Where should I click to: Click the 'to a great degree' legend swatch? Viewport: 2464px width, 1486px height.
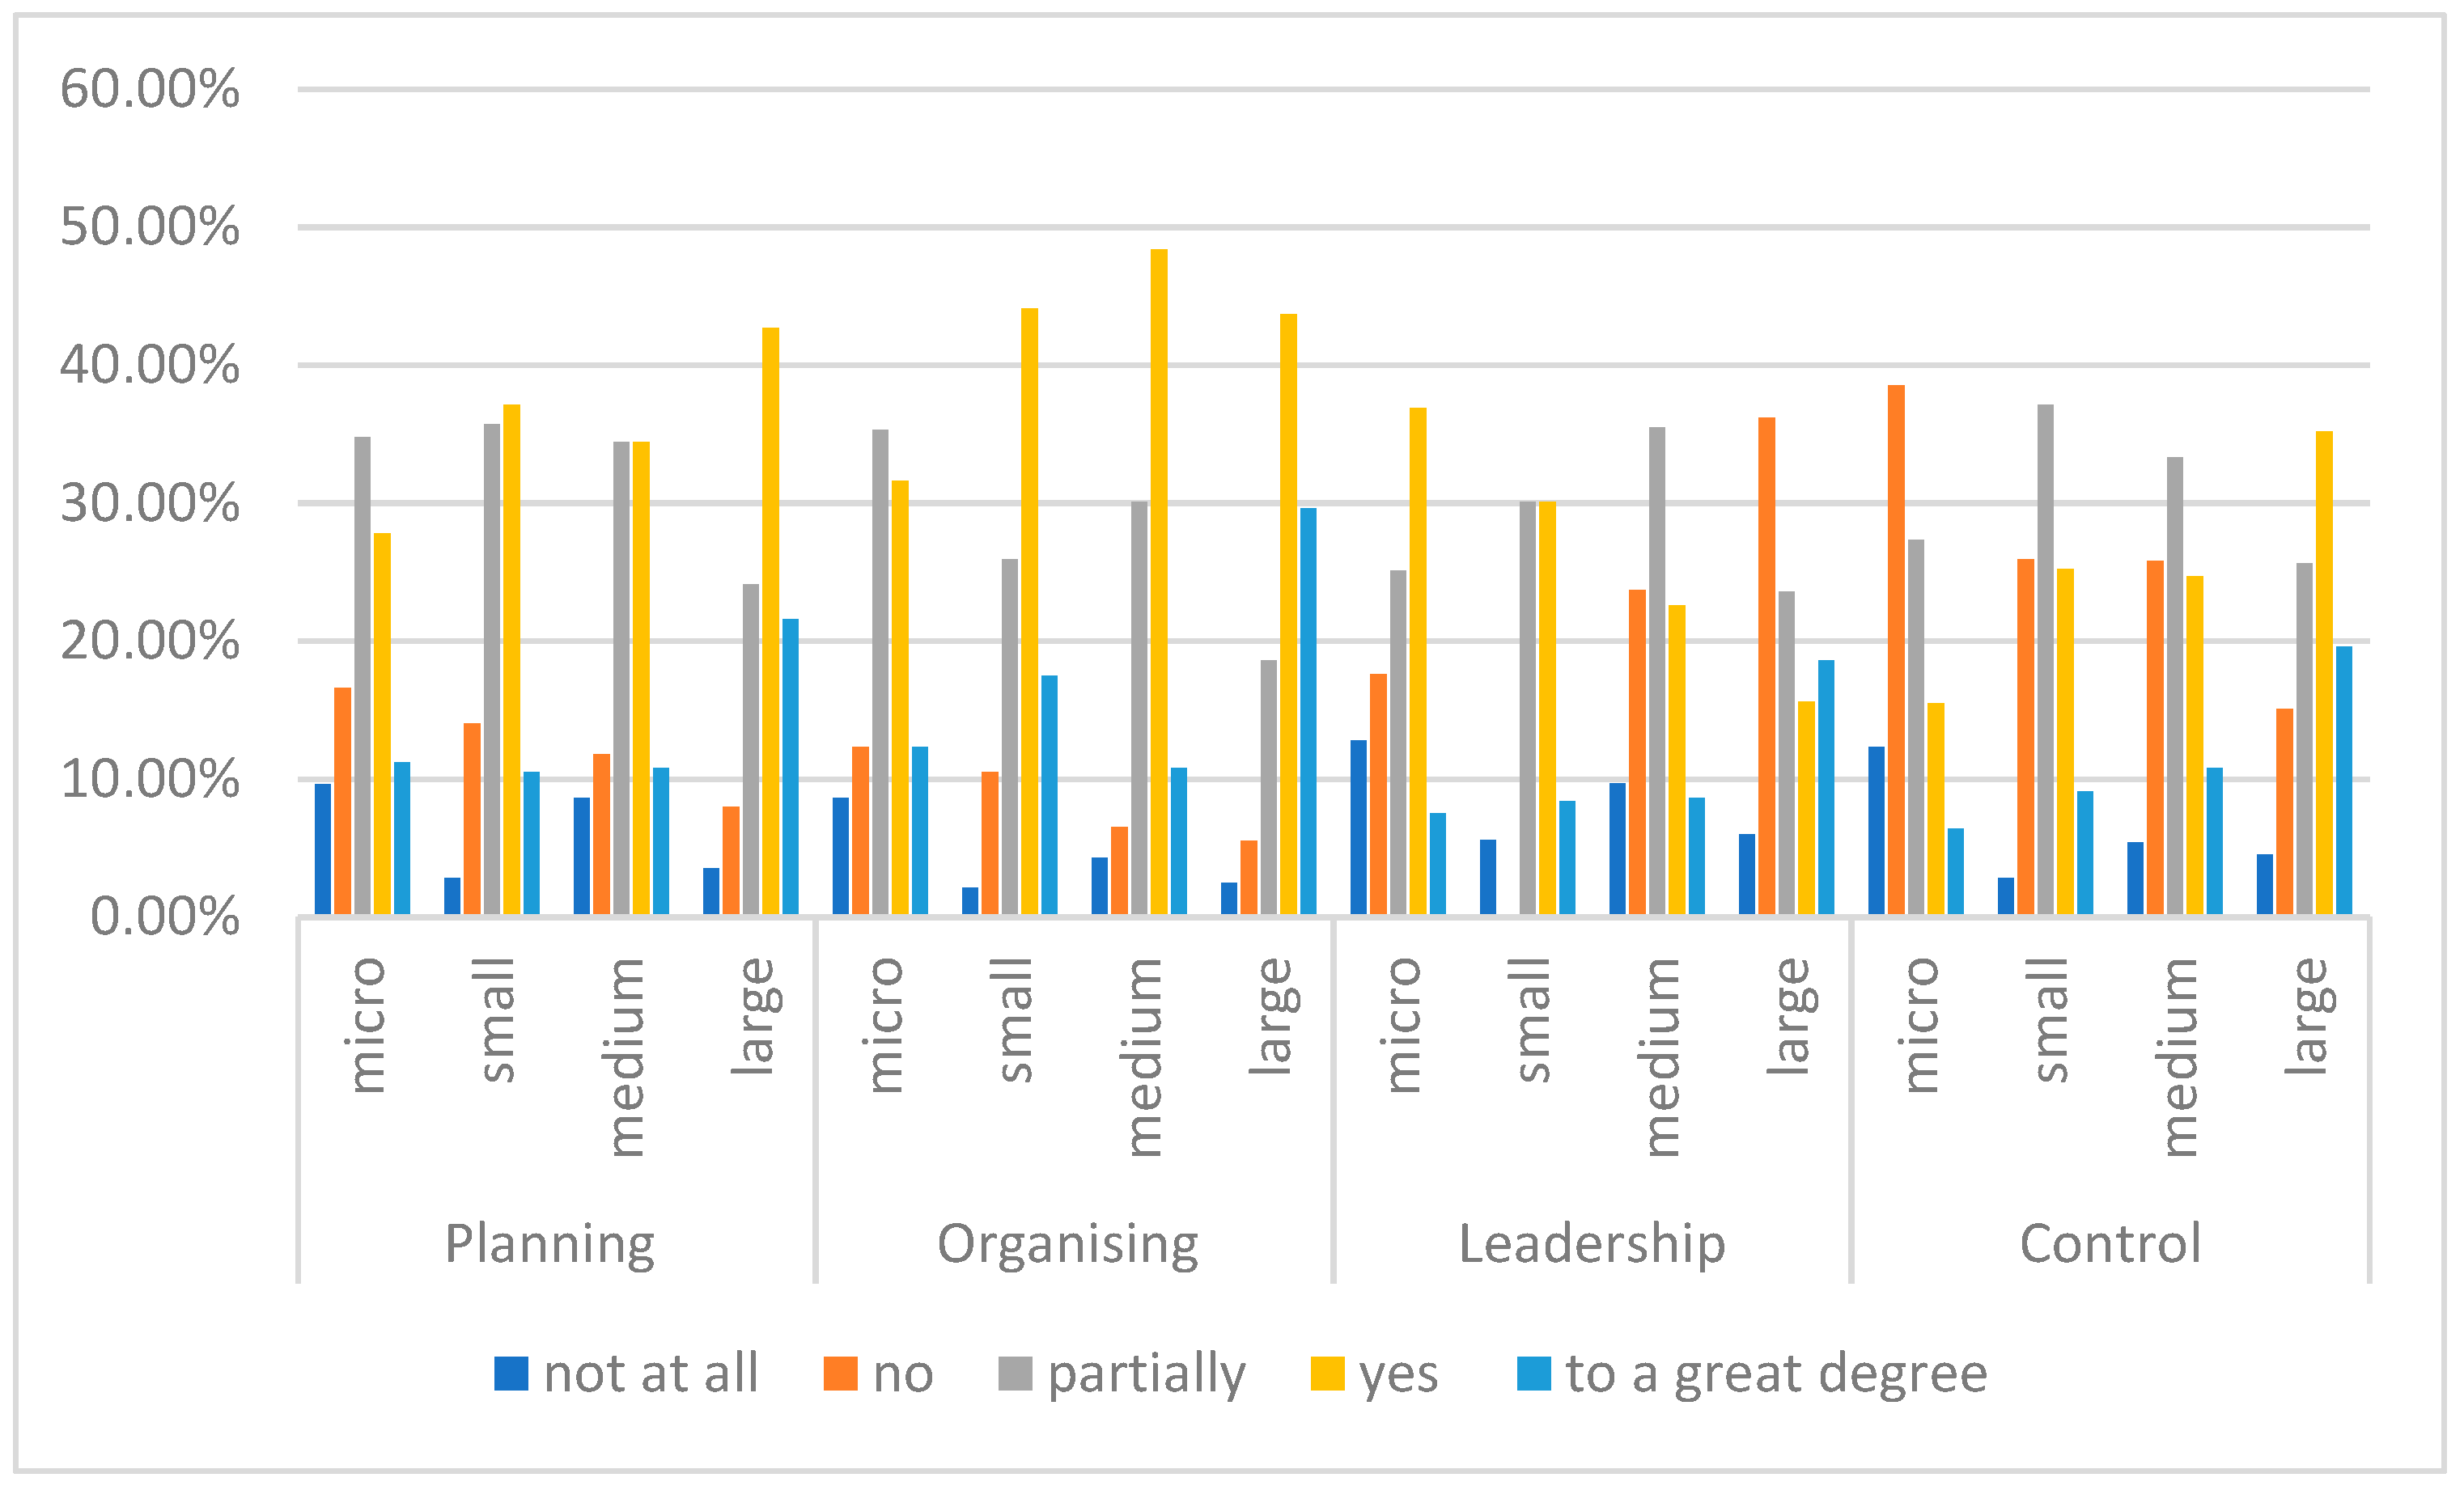coord(1534,1374)
